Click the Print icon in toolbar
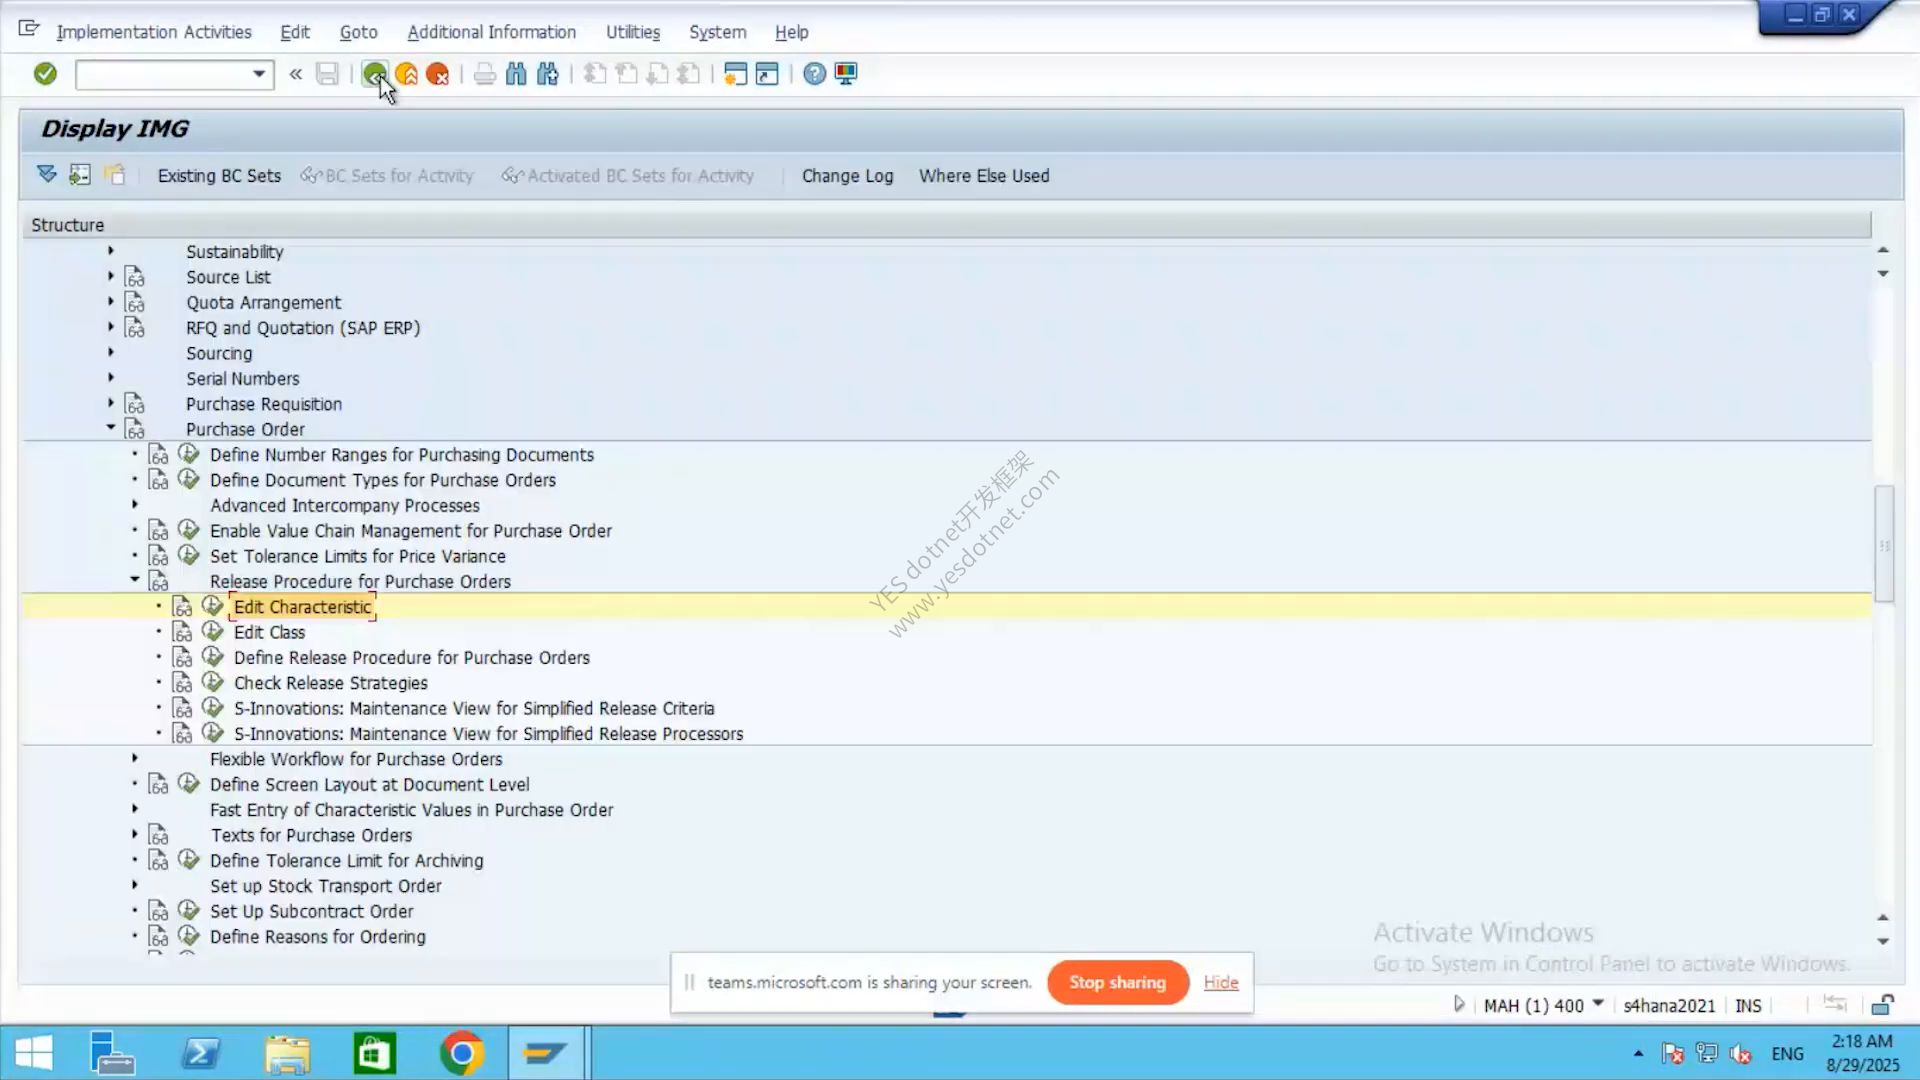The image size is (1920, 1080). (485, 74)
